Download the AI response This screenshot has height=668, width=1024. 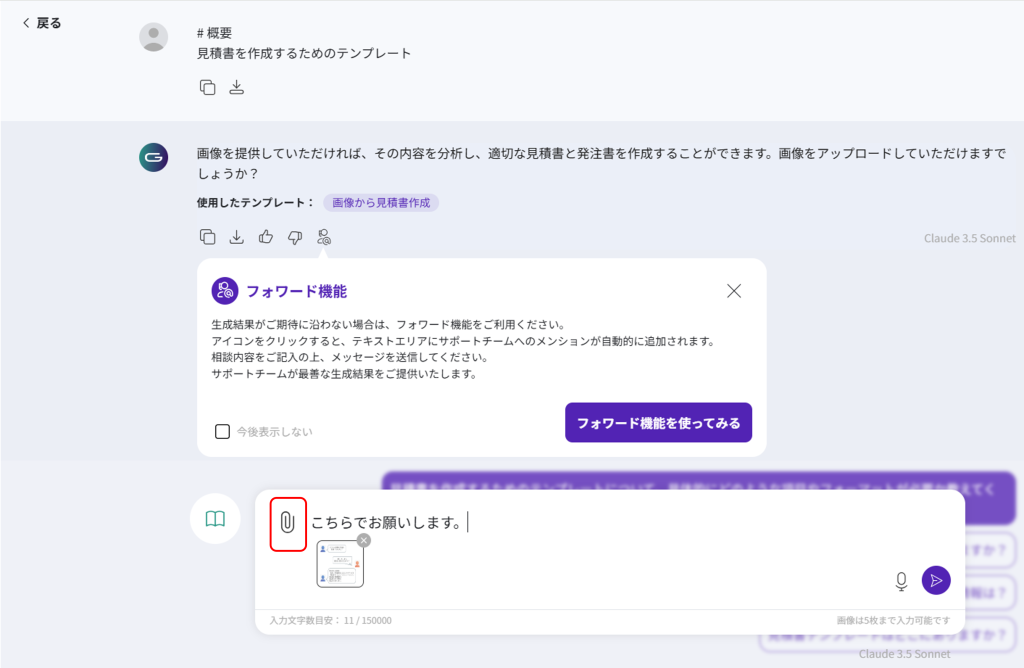tap(237, 237)
